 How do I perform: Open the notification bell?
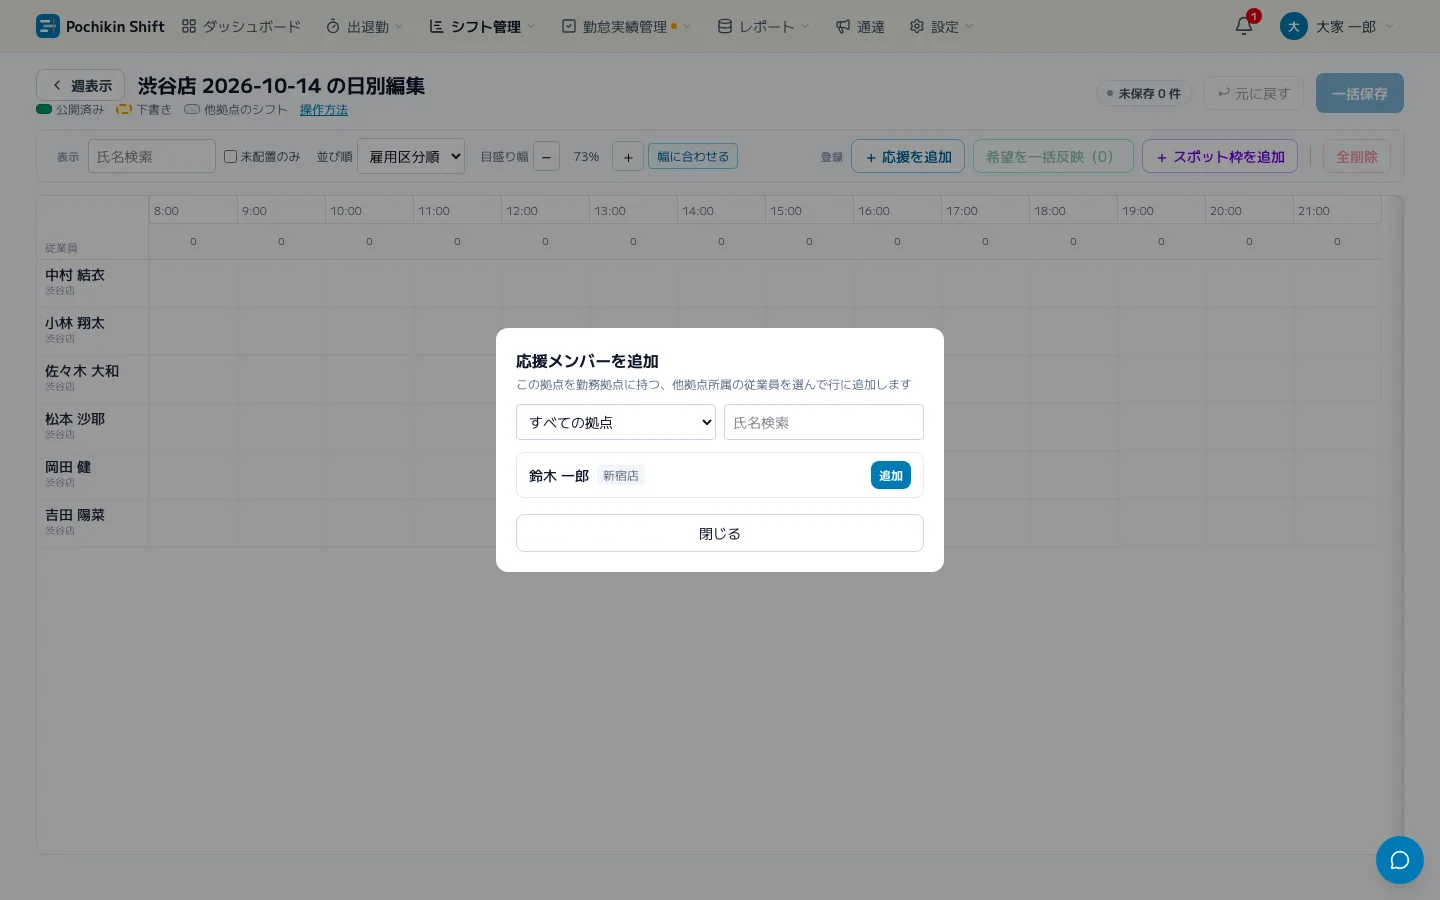tap(1244, 26)
